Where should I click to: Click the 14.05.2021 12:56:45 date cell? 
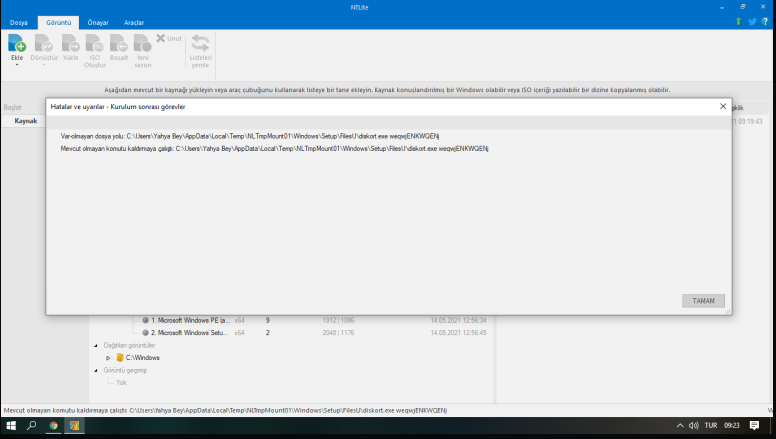(458, 333)
